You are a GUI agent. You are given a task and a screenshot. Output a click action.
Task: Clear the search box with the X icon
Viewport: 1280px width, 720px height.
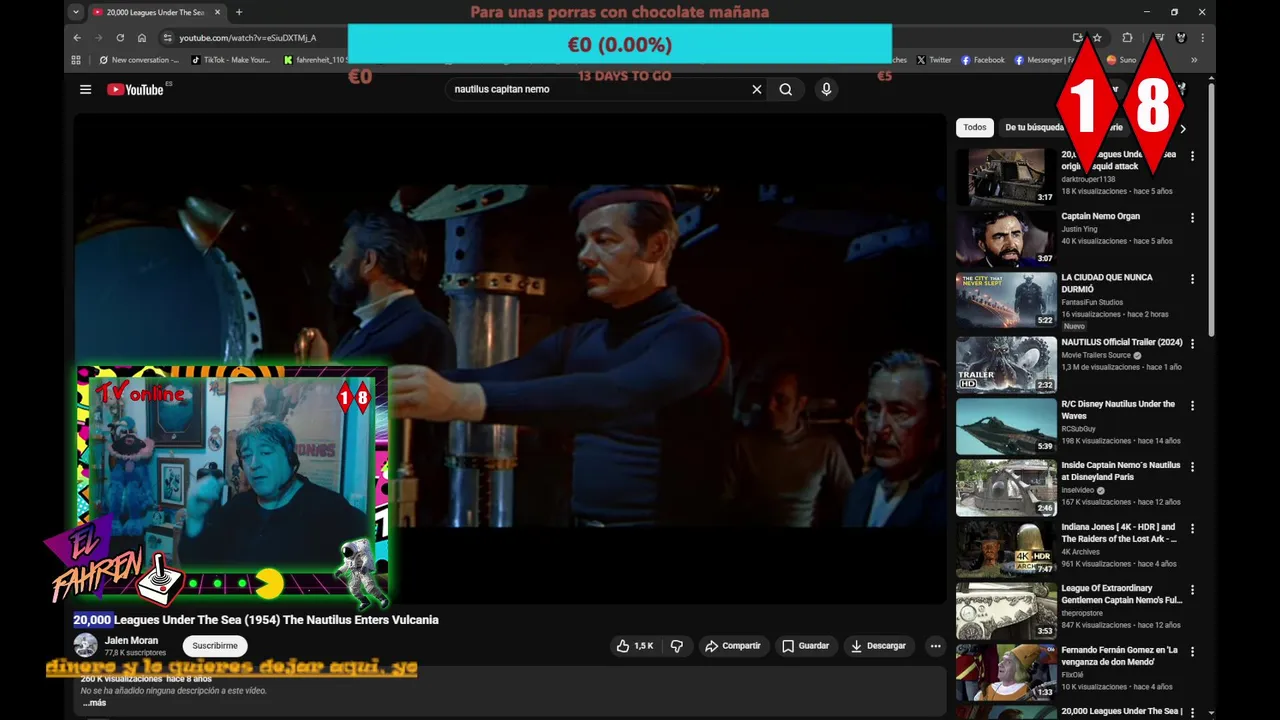[x=757, y=89]
